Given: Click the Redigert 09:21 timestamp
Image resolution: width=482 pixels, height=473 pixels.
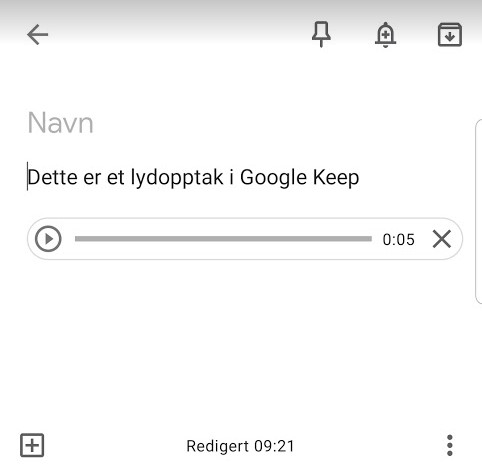Looking at the screenshot, I should 240,446.
